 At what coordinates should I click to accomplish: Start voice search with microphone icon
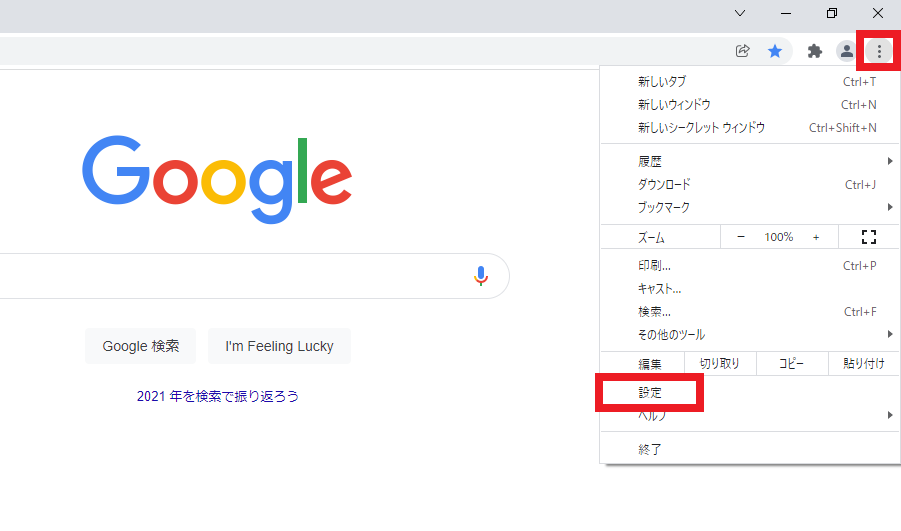(481, 276)
